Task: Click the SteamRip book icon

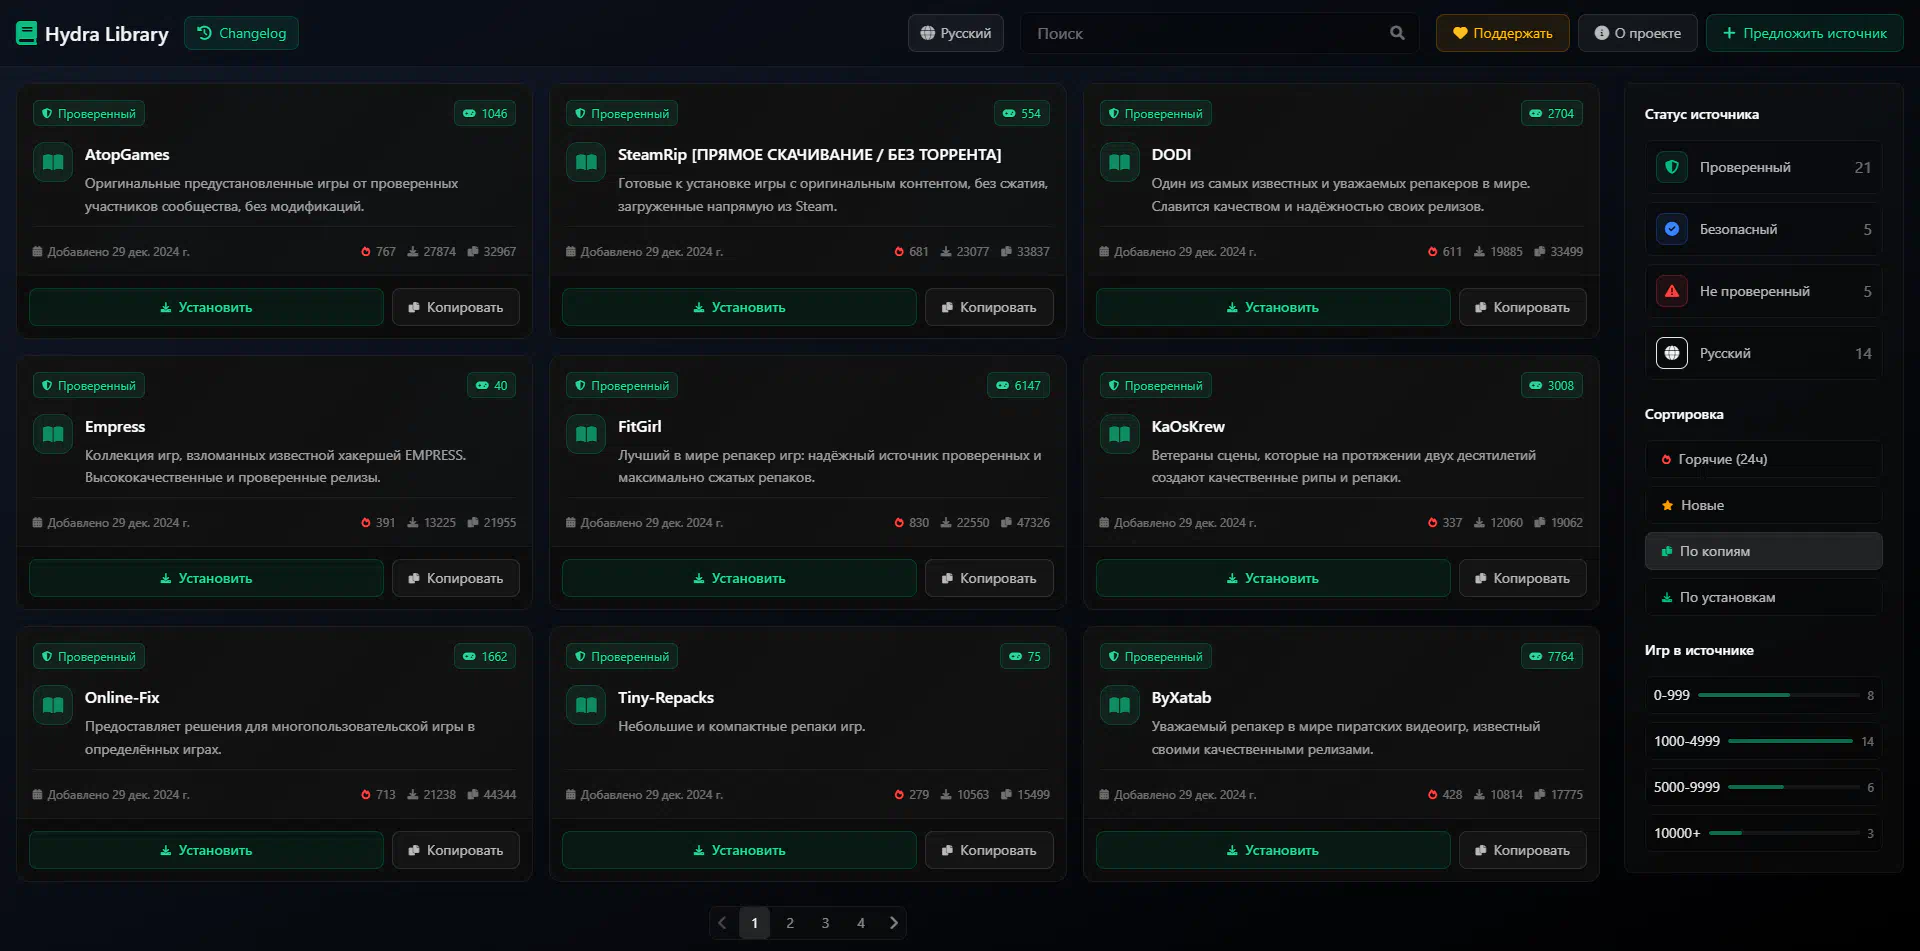Action: (x=586, y=162)
